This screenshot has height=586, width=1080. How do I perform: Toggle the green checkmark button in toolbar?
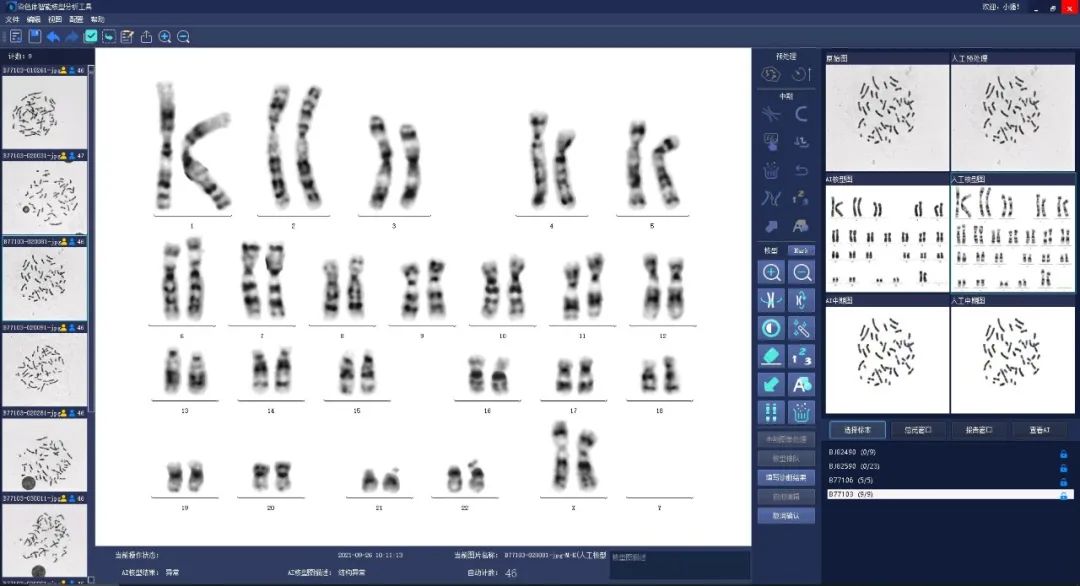coord(90,37)
